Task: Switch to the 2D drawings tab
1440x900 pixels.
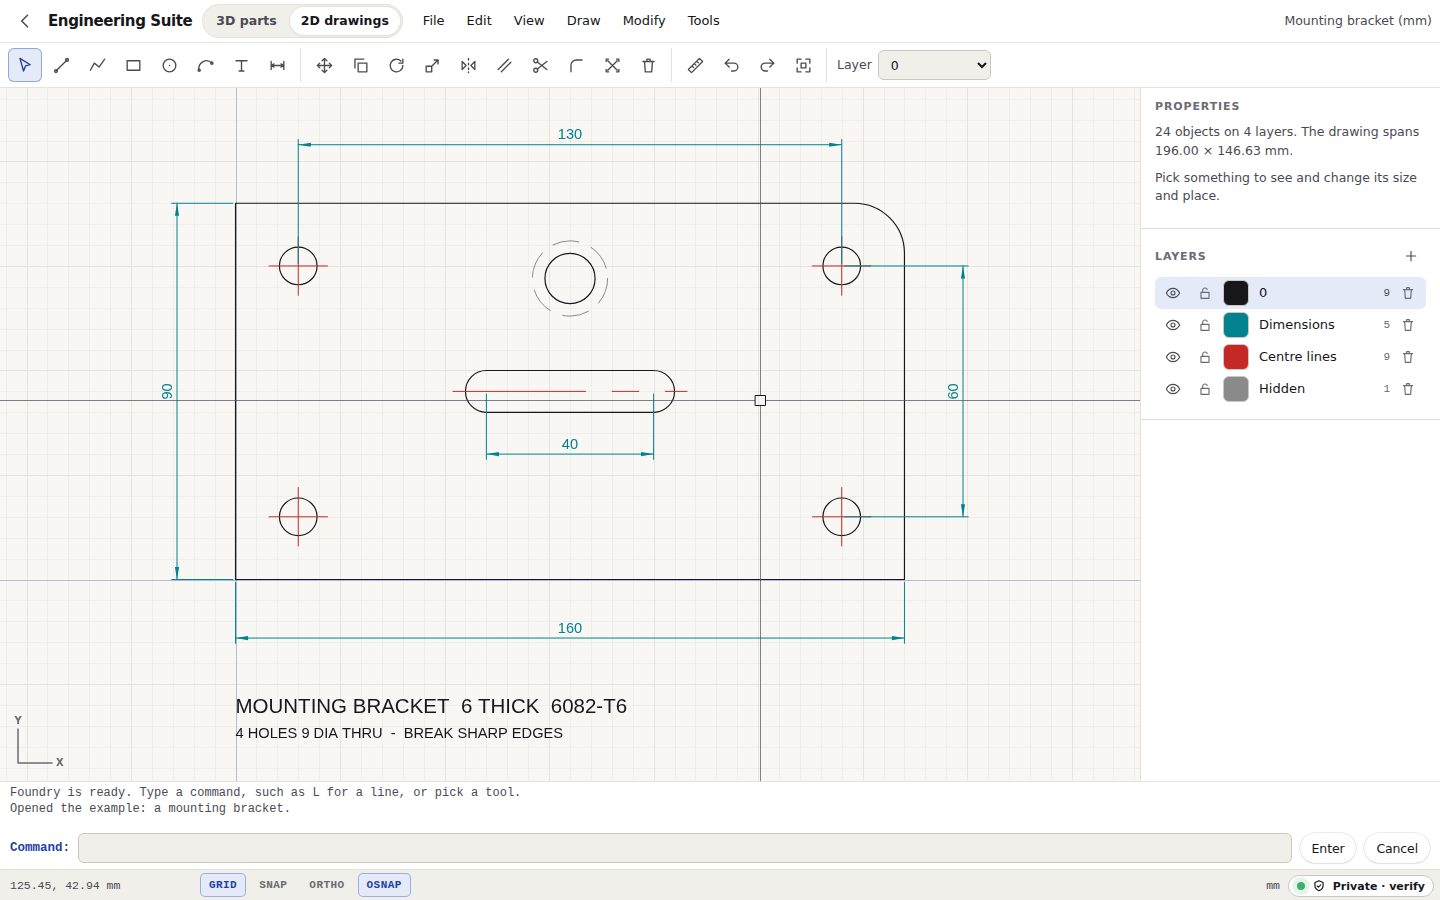Action: pos(345,20)
